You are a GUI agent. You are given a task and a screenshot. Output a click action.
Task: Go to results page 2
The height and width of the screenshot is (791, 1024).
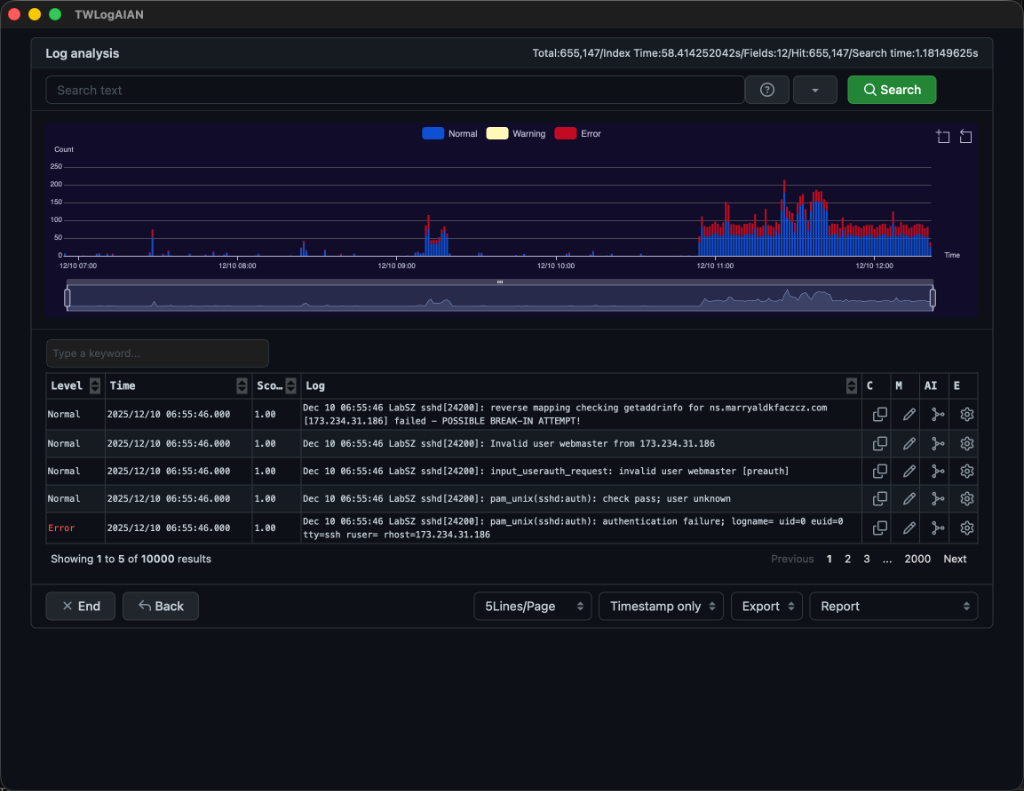847,559
